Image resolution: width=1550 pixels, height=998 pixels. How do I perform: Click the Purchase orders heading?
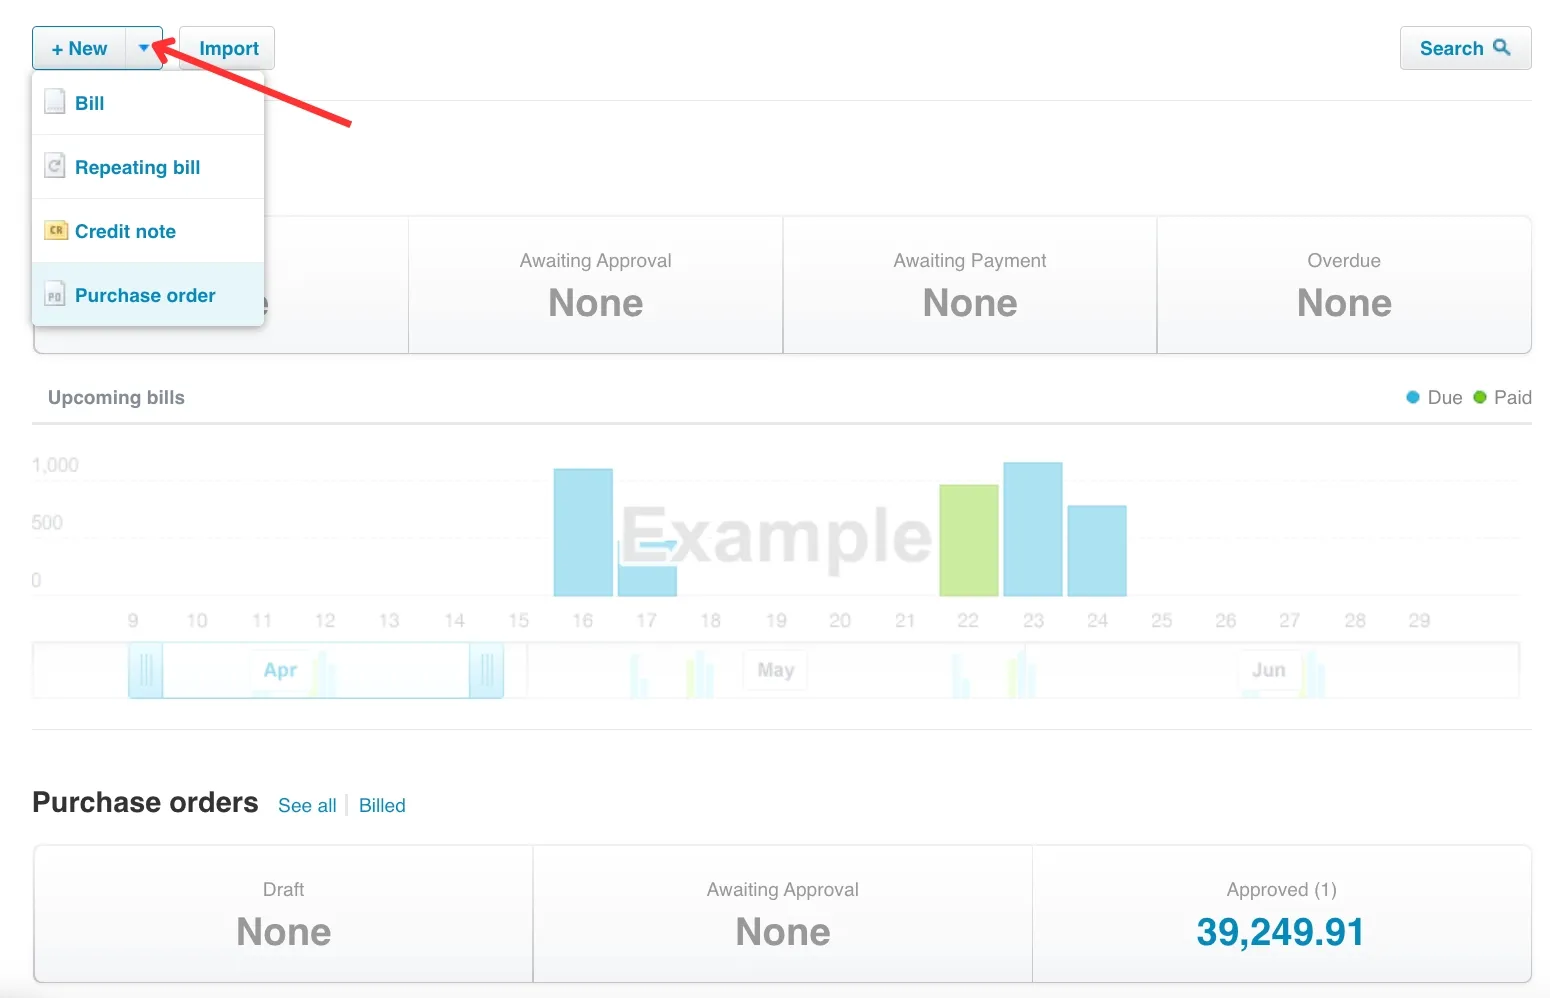click(x=145, y=802)
